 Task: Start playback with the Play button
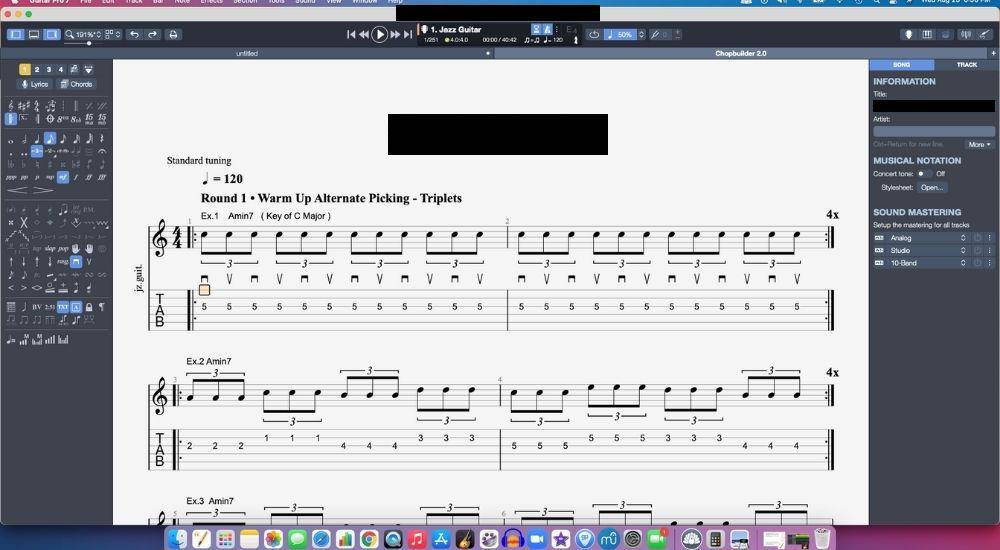click(379, 34)
